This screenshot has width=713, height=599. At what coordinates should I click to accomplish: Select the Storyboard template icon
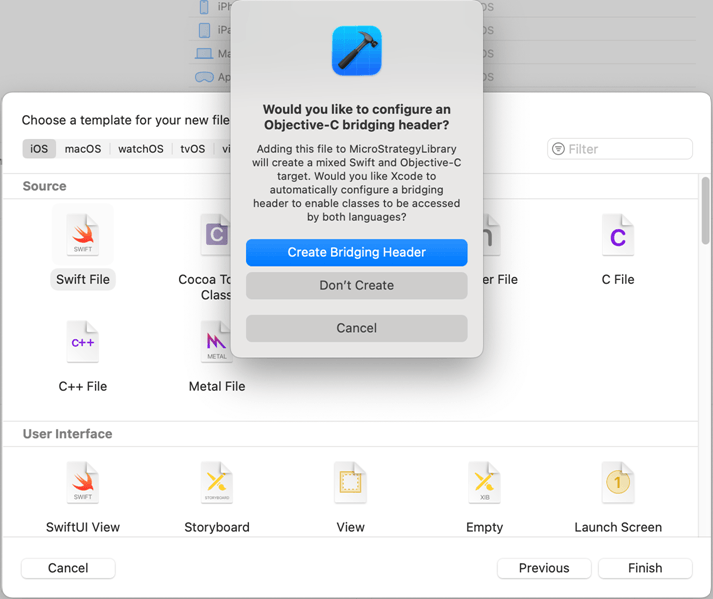(x=217, y=483)
